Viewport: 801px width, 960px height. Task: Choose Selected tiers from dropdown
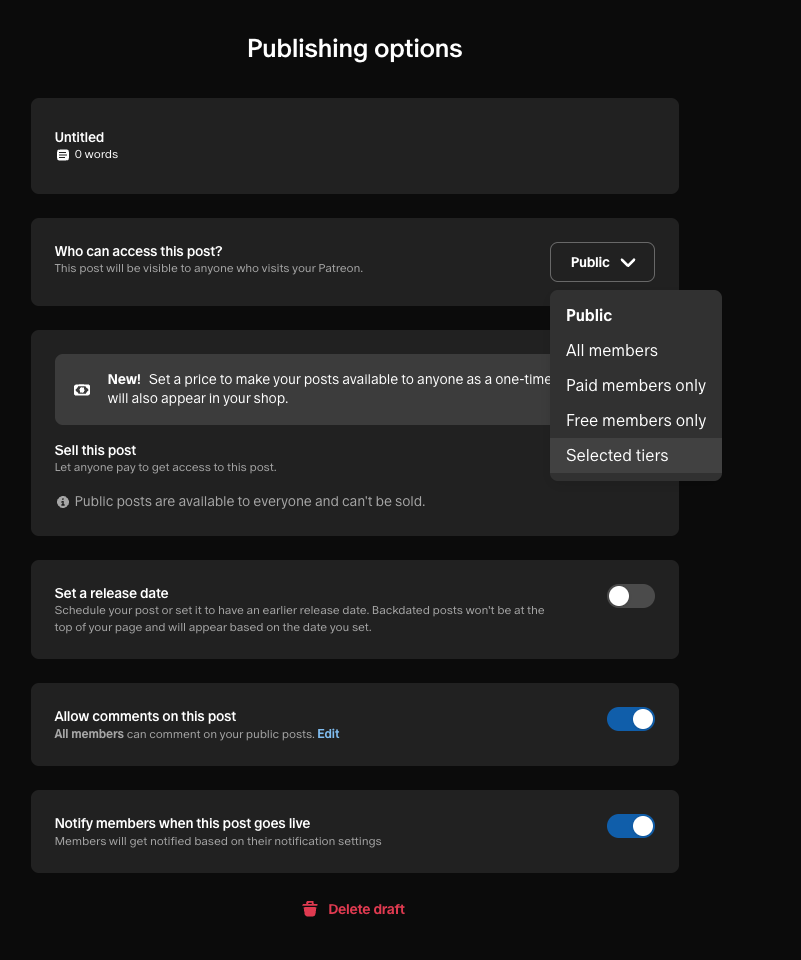[x=617, y=455]
